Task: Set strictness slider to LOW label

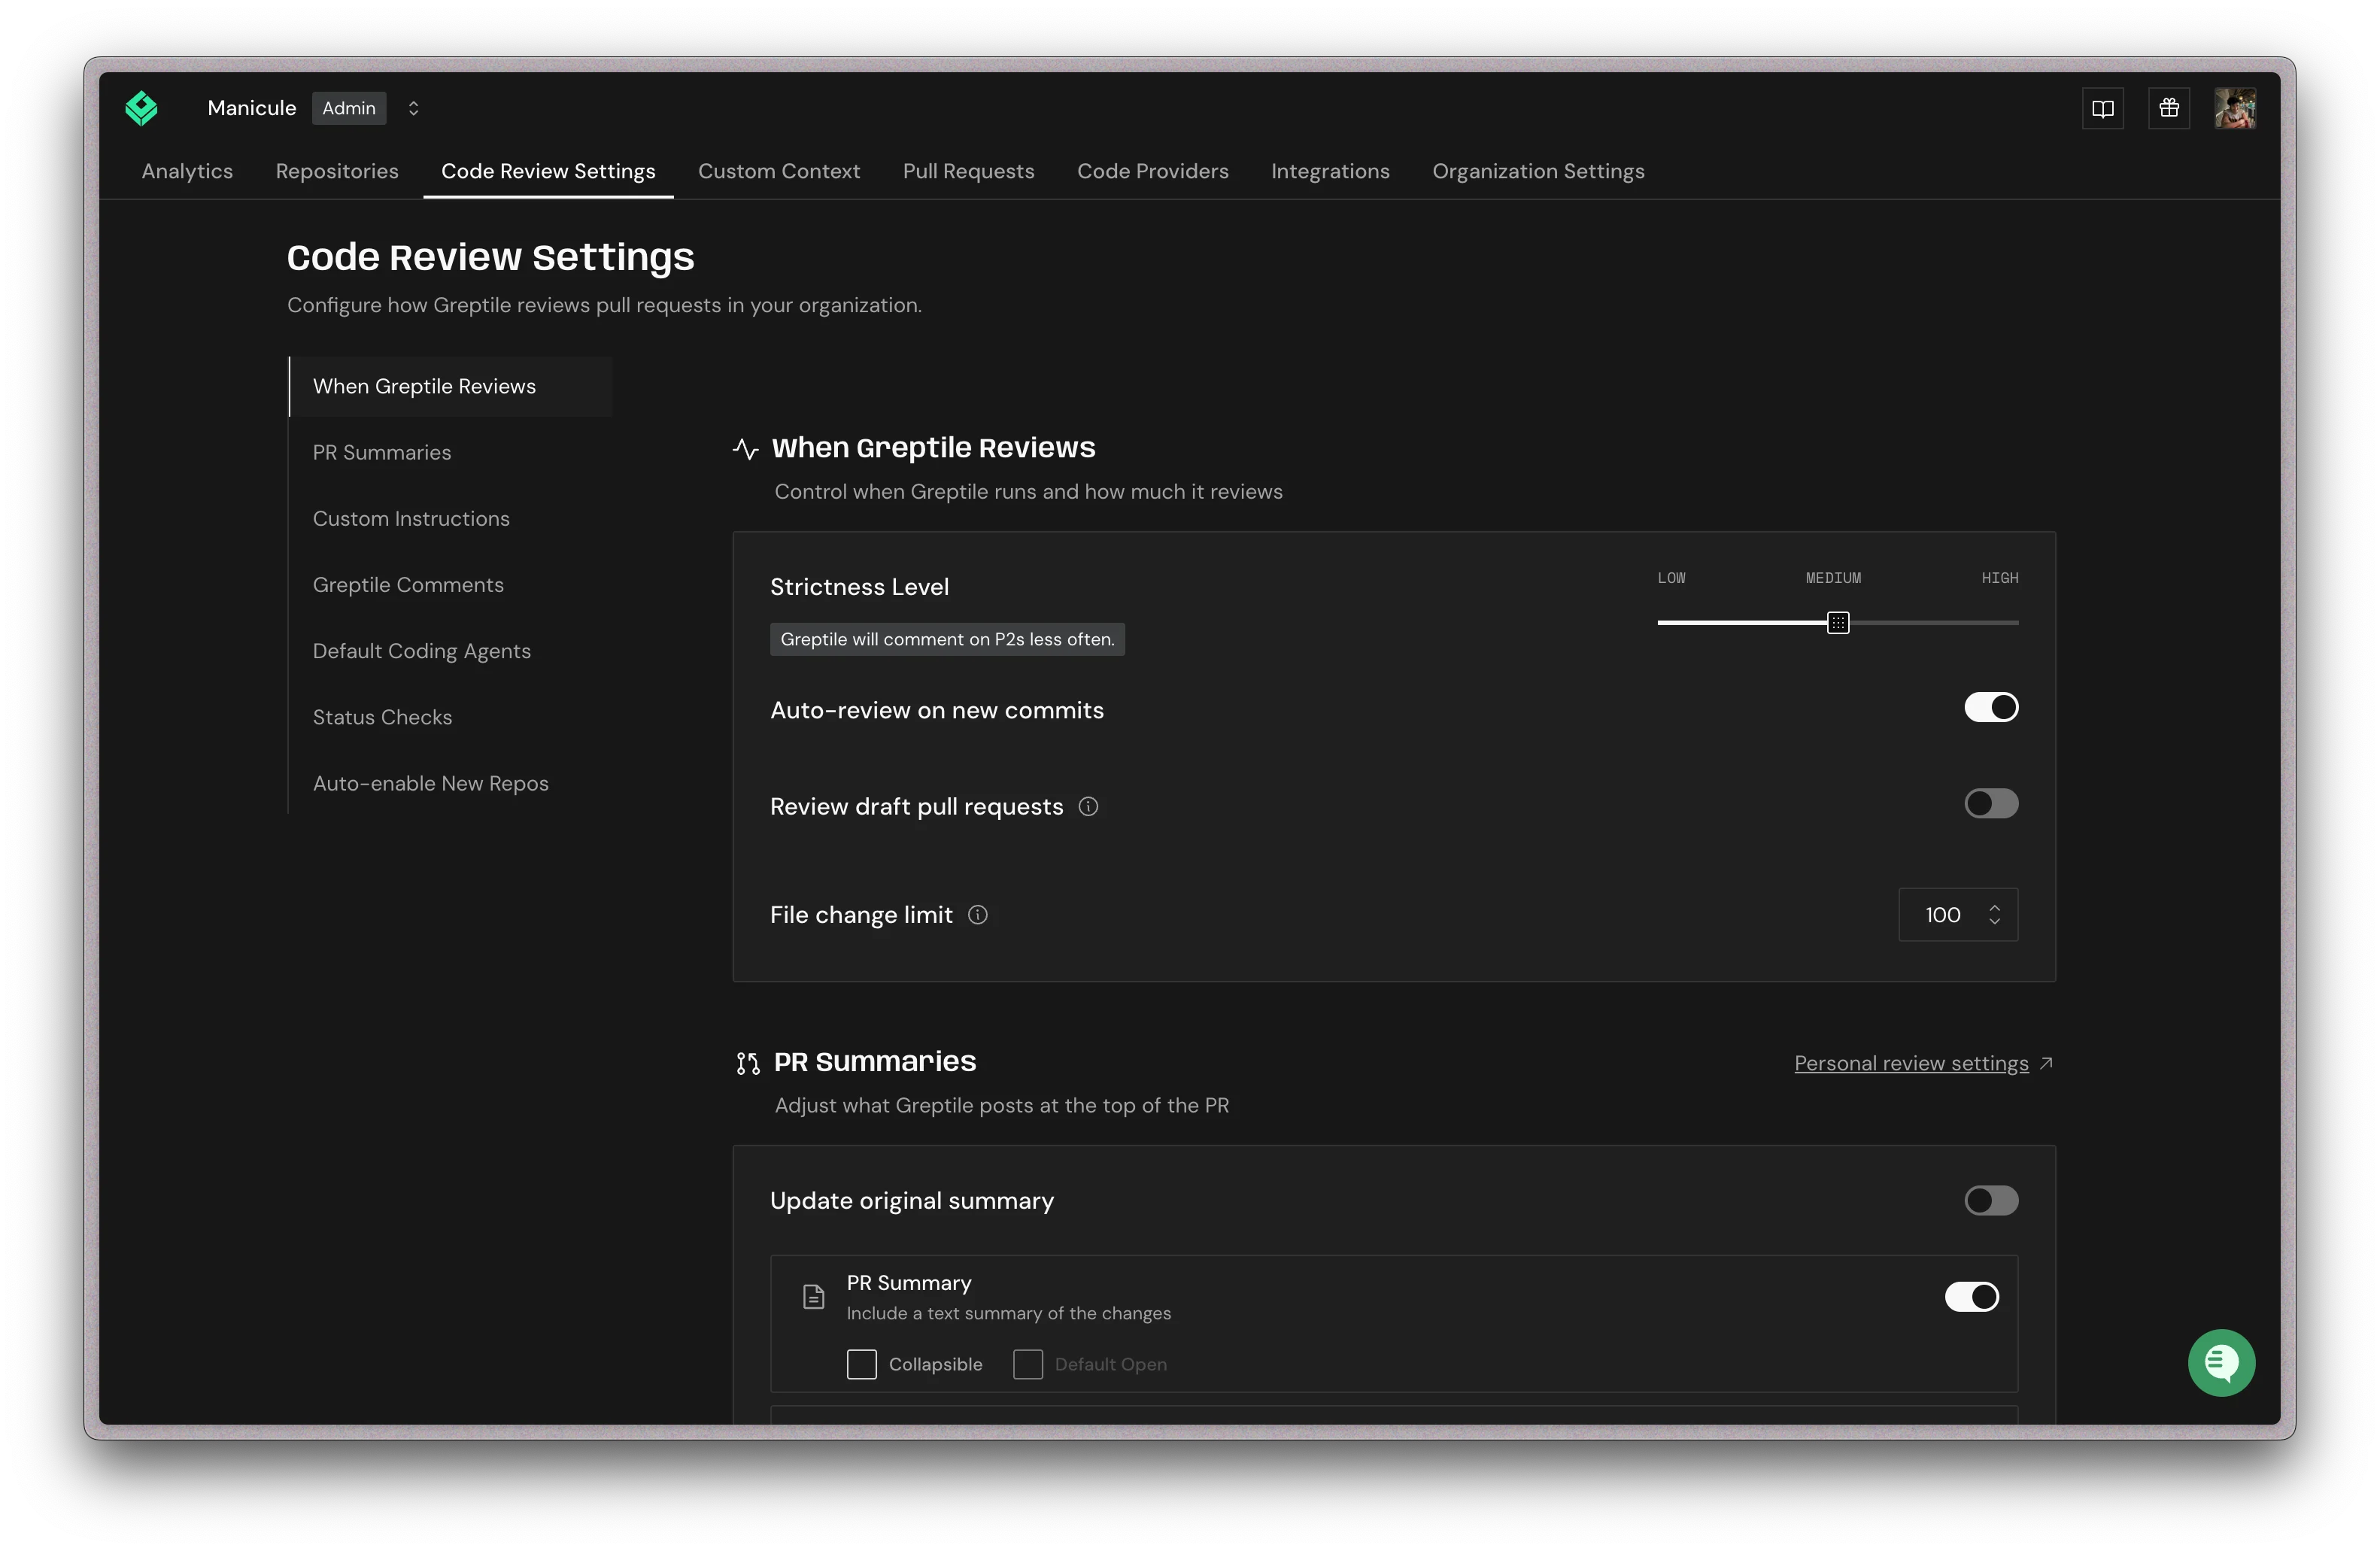Action: [1671, 578]
